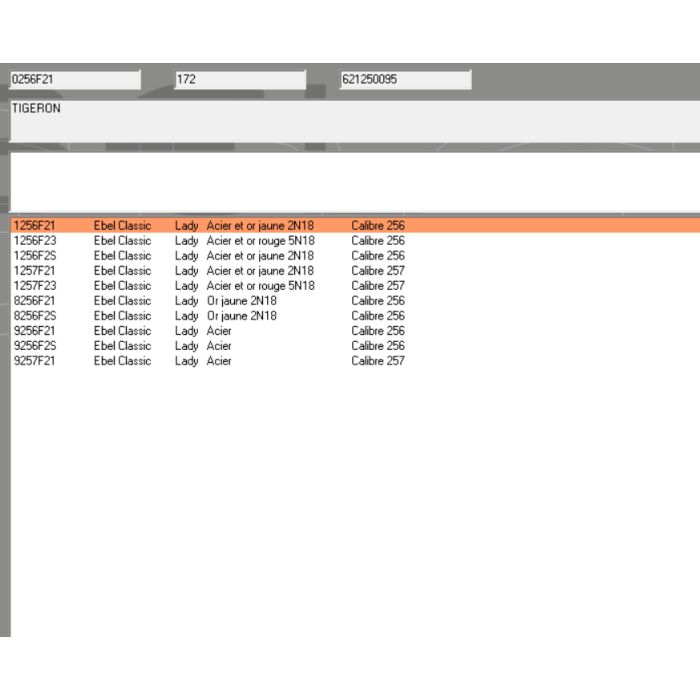The image size is (700, 700).
Task: Select the row 9257F21
Action: pyautogui.click(x=355, y=361)
